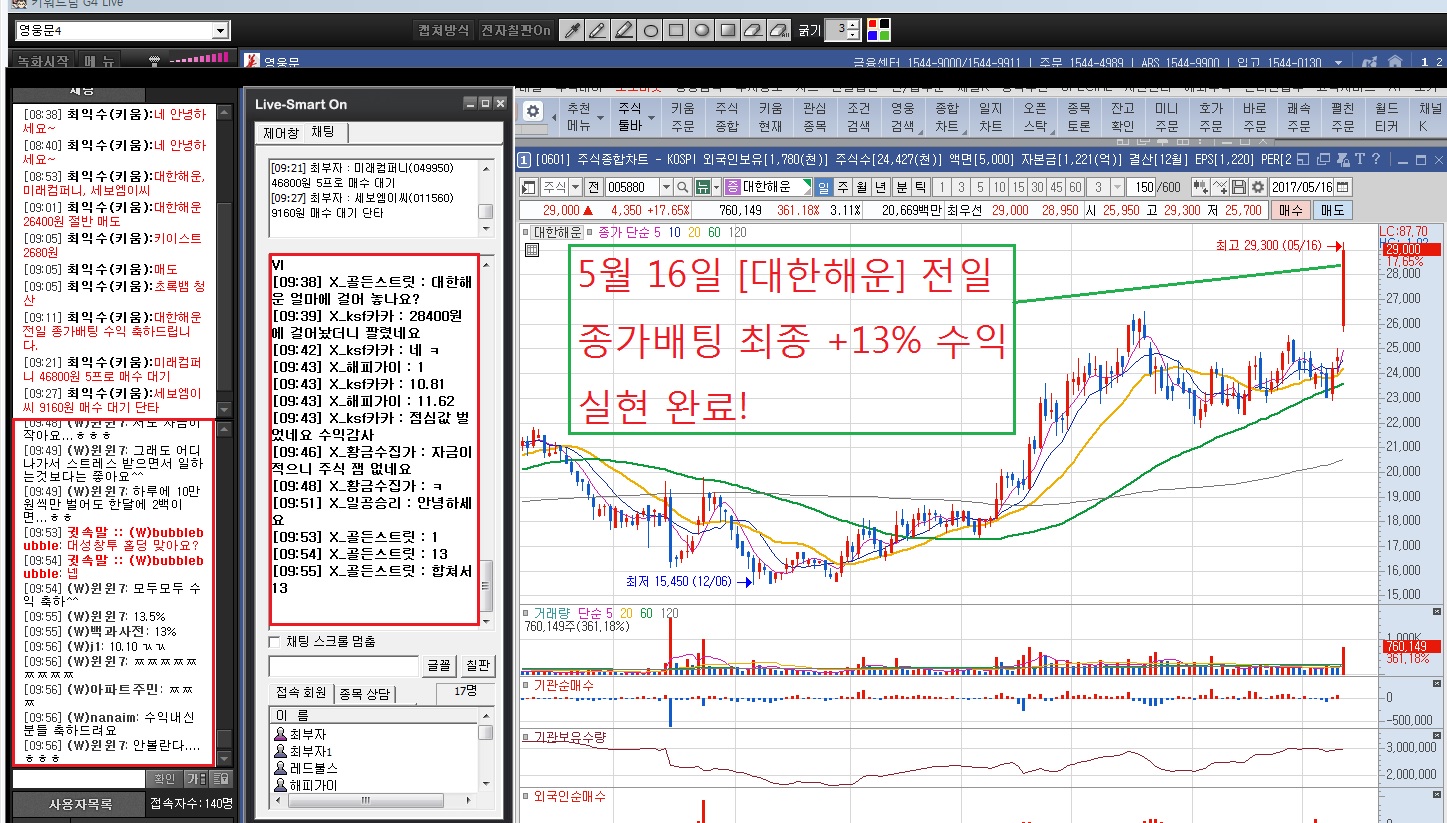Click the 칠판 board button
1447x823 pixels.
[x=478, y=665]
